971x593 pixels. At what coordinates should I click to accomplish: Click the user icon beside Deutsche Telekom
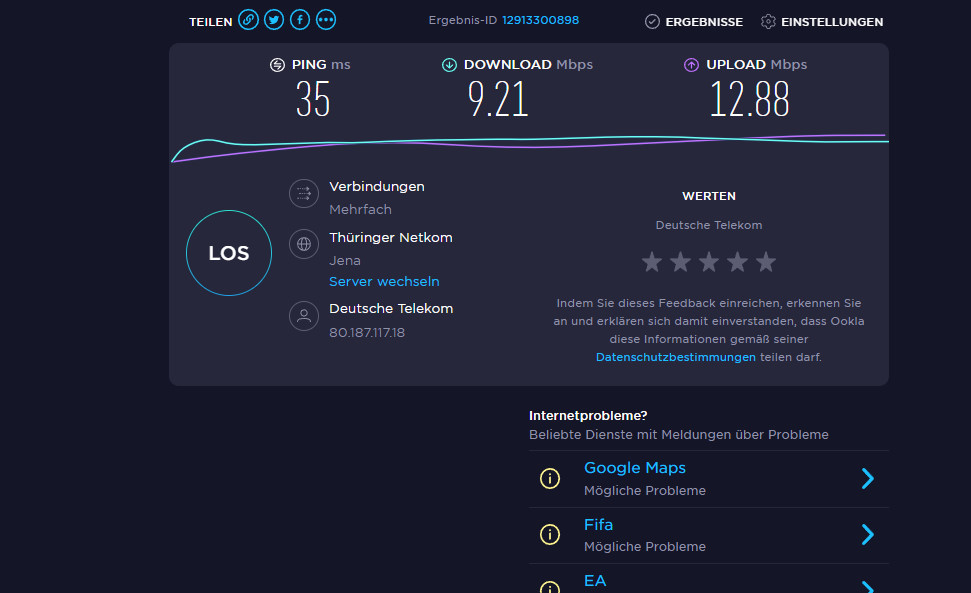(304, 316)
